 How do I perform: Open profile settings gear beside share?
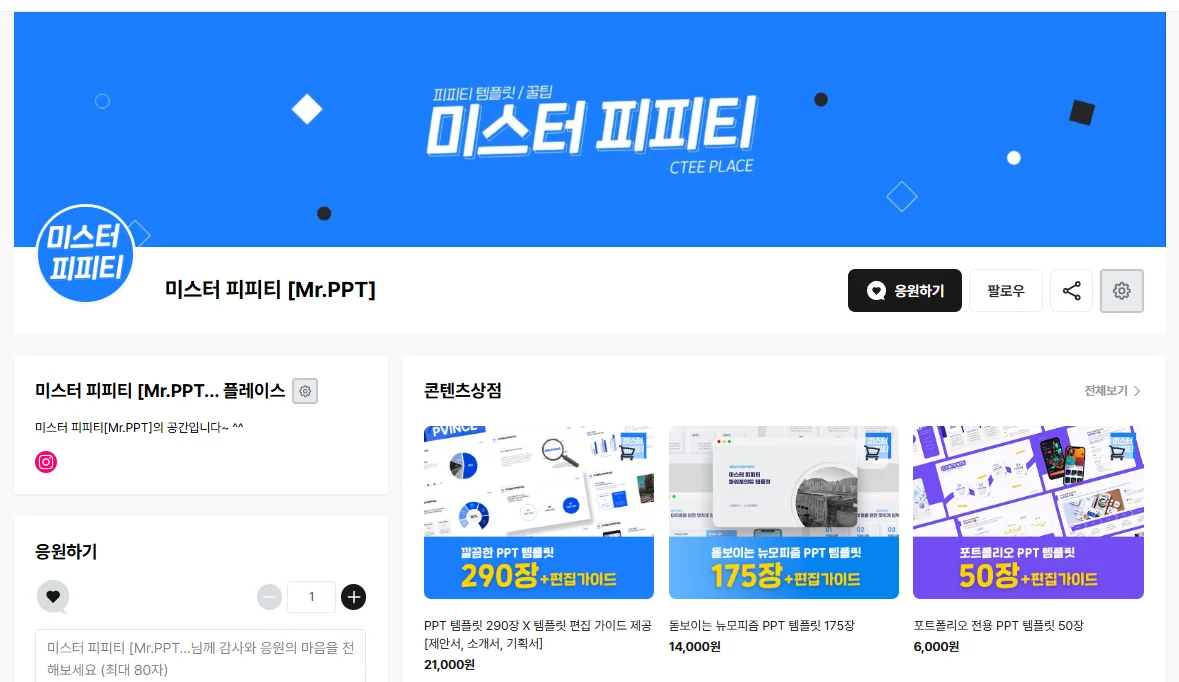tap(1121, 290)
